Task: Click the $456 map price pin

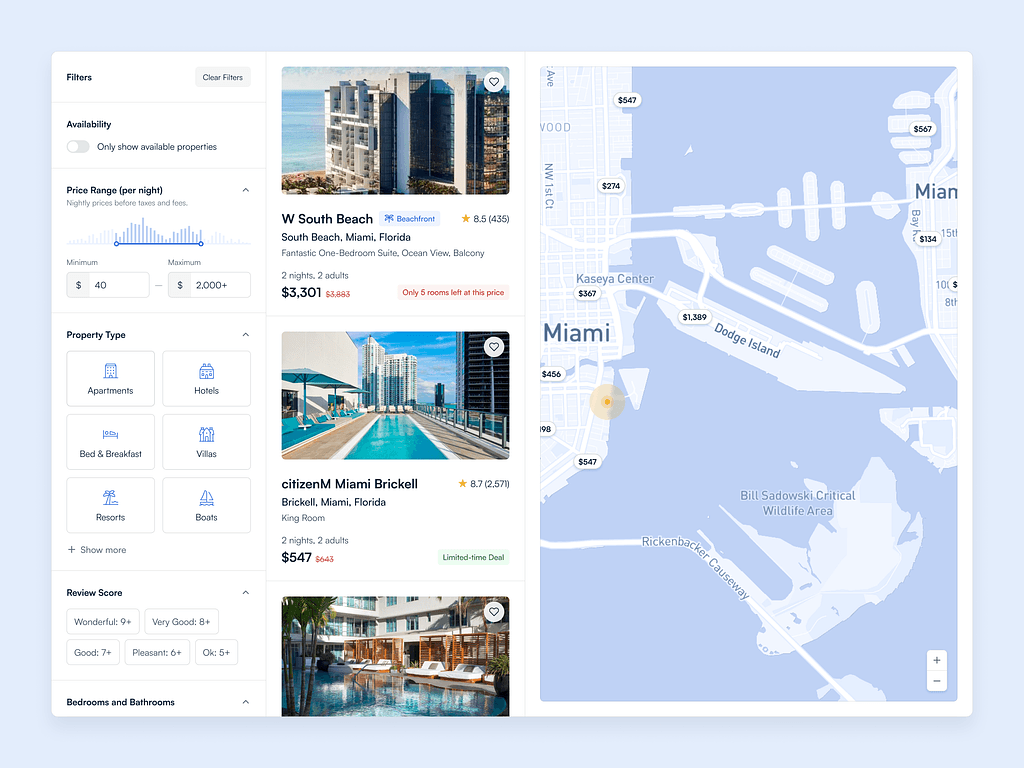Action: [551, 374]
